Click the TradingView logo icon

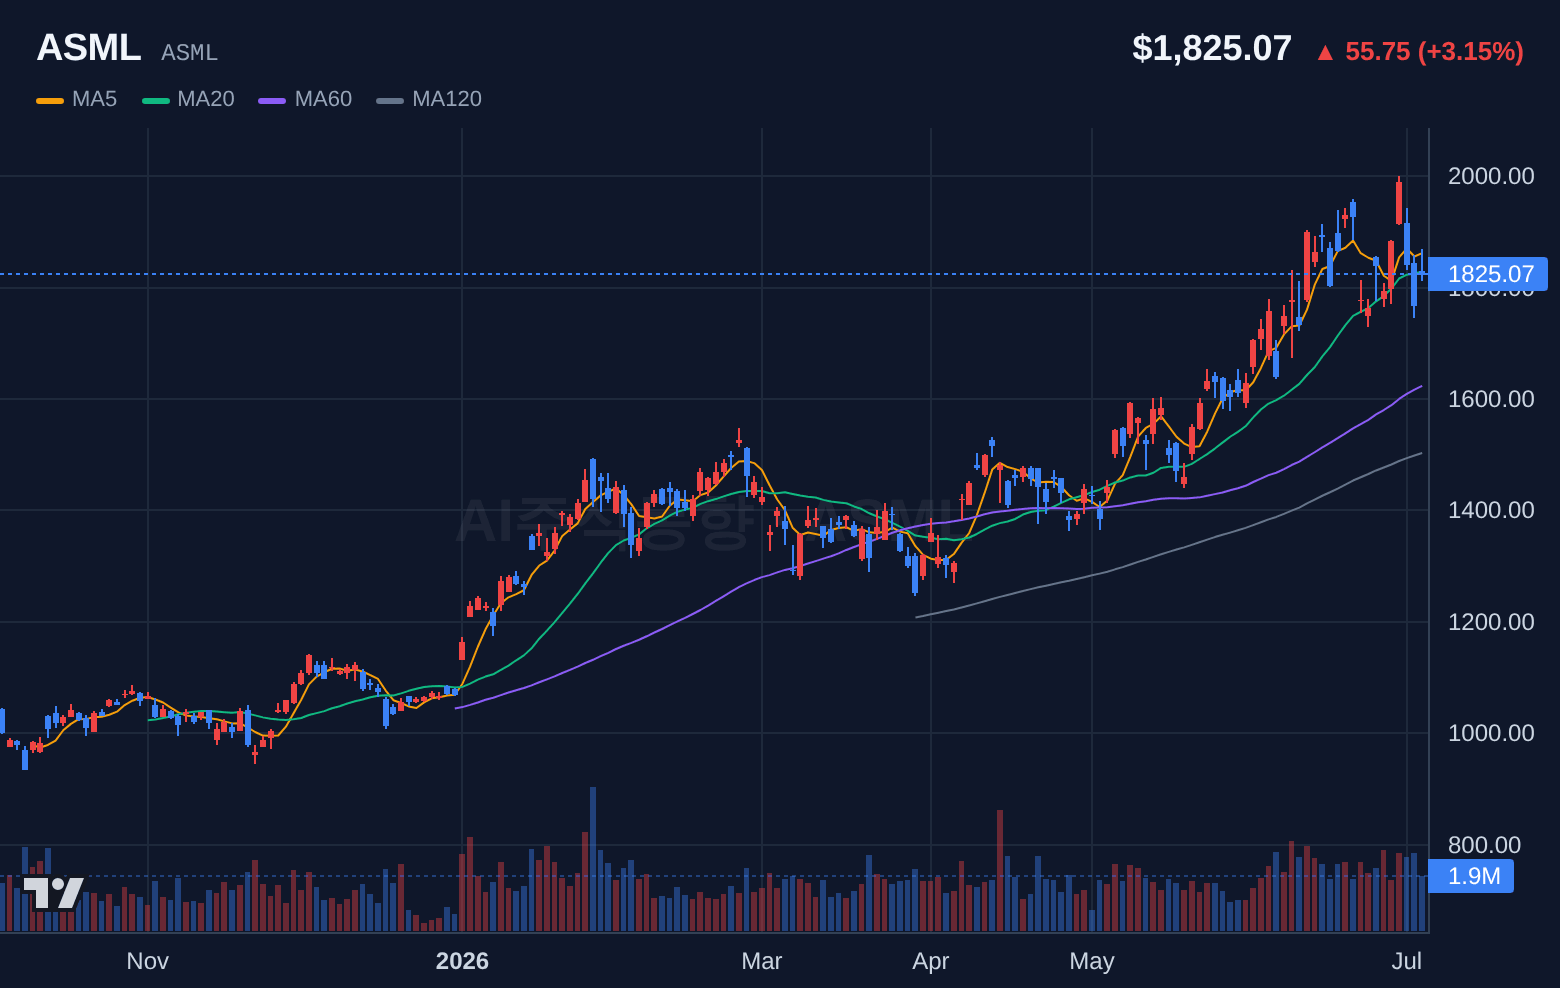(53, 892)
